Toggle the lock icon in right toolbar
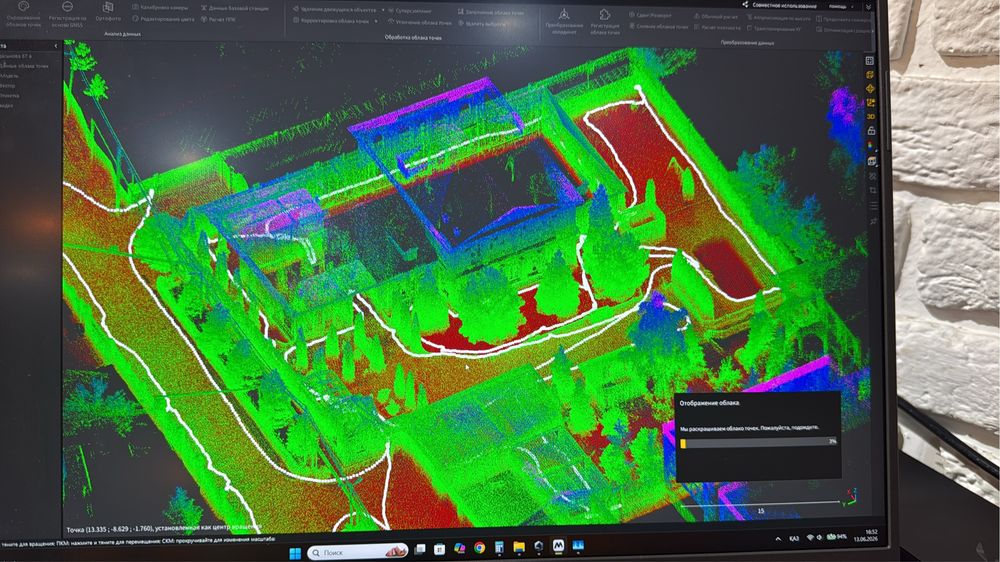This screenshot has height=562, width=1000. point(871,131)
